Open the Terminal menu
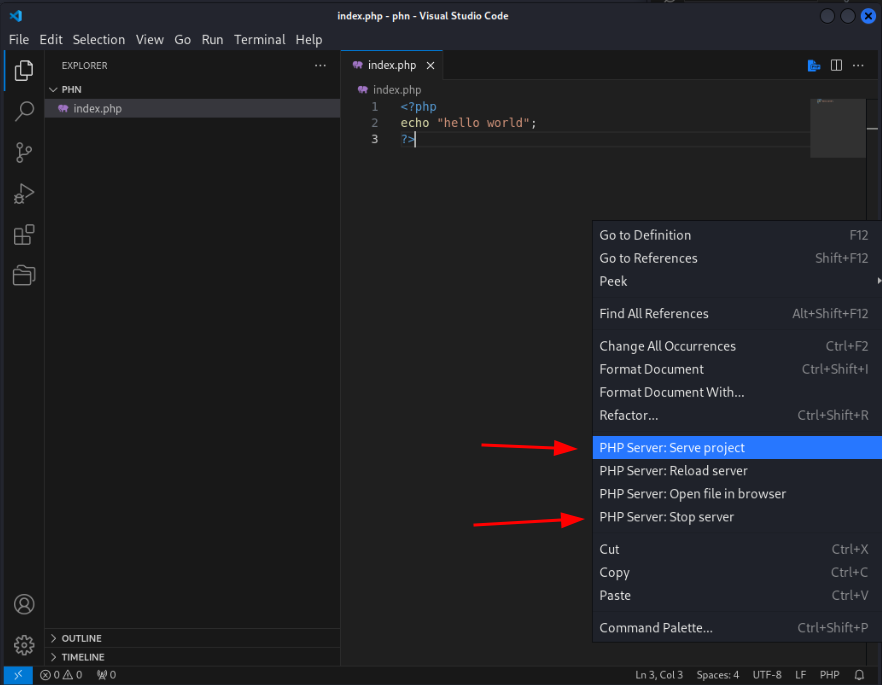This screenshot has height=685, width=882. [x=259, y=39]
